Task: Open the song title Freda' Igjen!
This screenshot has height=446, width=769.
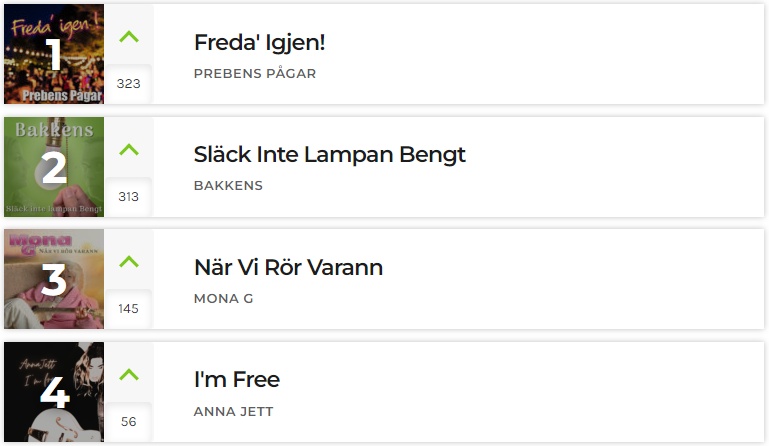Action: click(259, 43)
